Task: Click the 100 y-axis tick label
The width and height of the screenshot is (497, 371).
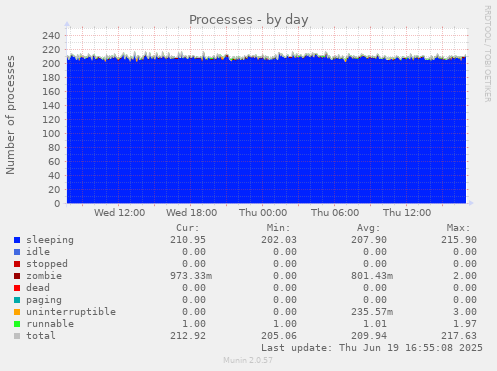Action: [51, 134]
